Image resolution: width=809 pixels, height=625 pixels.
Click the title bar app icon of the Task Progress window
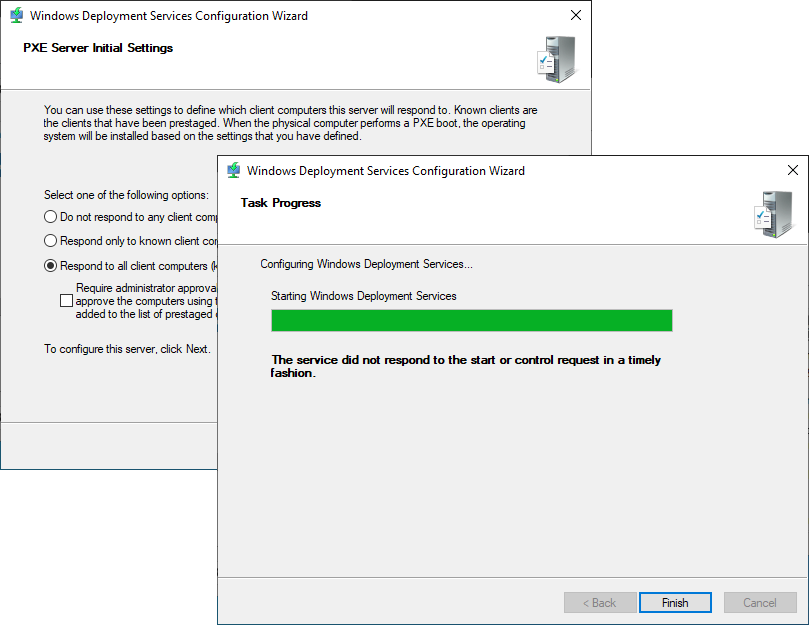pos(234,170)
